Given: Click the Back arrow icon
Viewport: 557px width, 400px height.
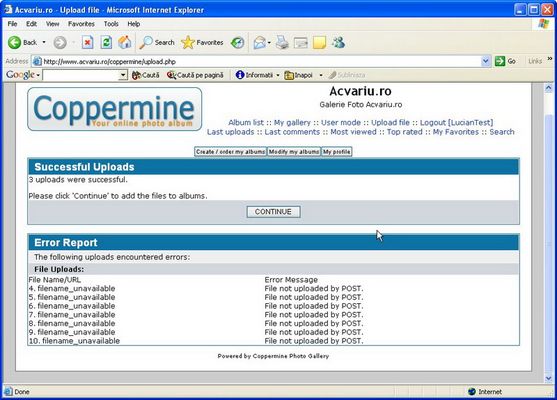Looking at the screenshot, I should pos(15,43).
